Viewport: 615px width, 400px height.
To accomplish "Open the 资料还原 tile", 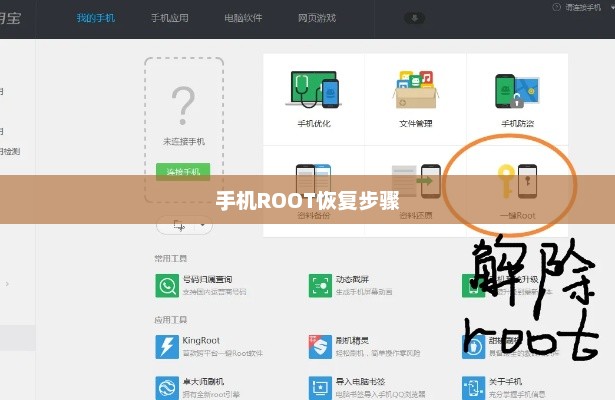I will (x=416, y=191).
